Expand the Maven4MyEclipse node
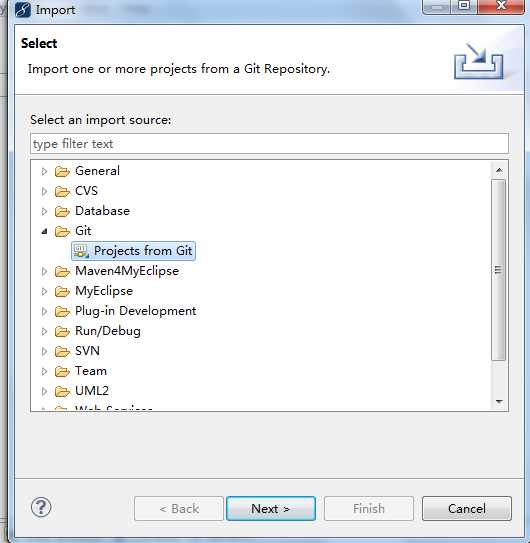Screen dimensions: 530x543 click(44, 271)
